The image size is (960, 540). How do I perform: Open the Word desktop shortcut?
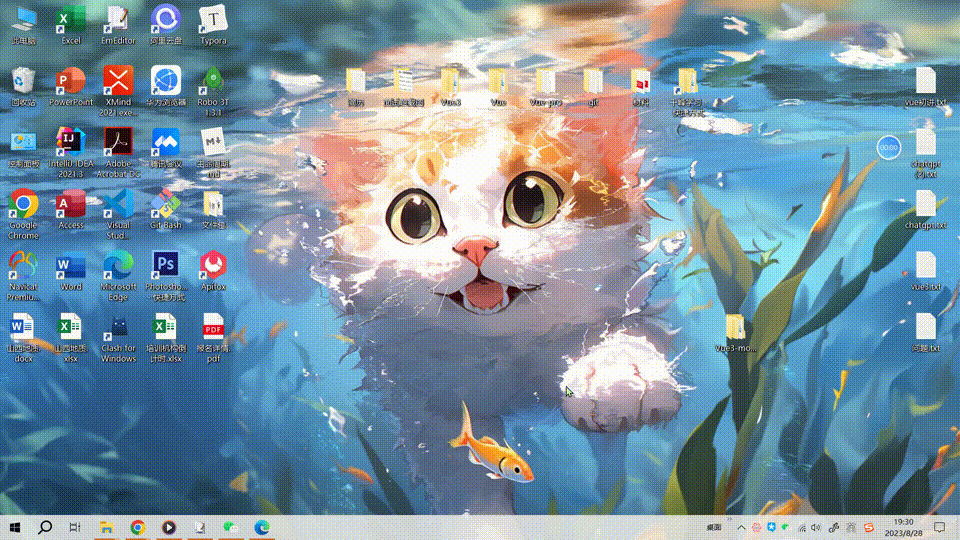[71, 271]
